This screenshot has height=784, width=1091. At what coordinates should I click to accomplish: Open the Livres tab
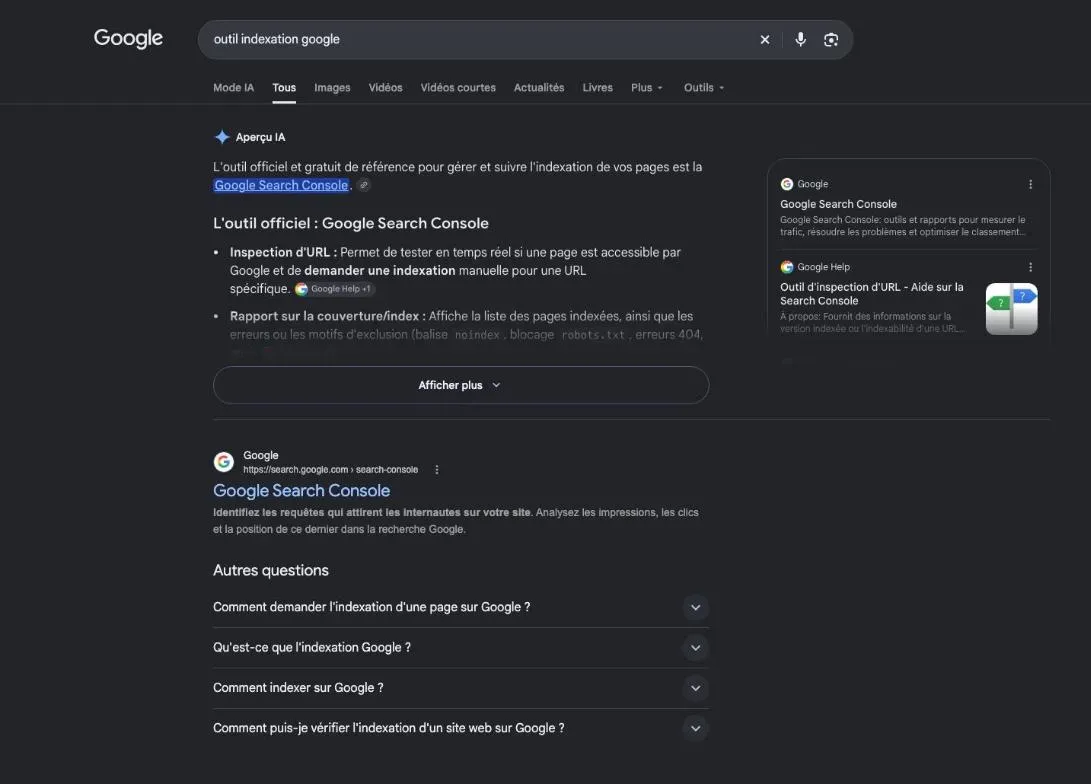pos(598,88)
